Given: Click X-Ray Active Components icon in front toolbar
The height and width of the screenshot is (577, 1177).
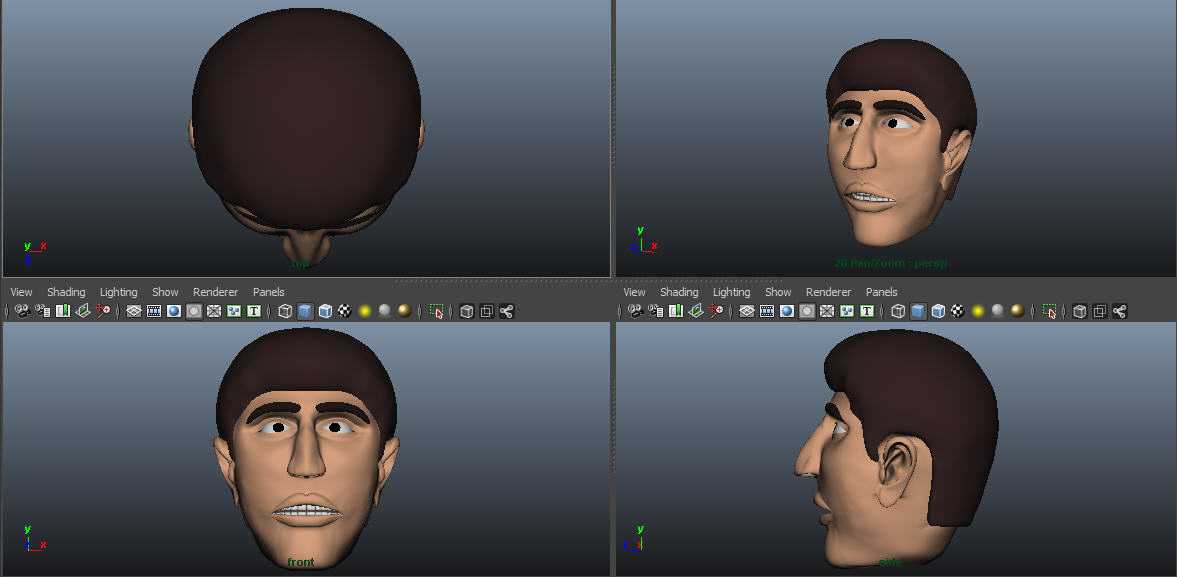Looking at the screenshot, I should pyautogui.click(x=486, y=311).
